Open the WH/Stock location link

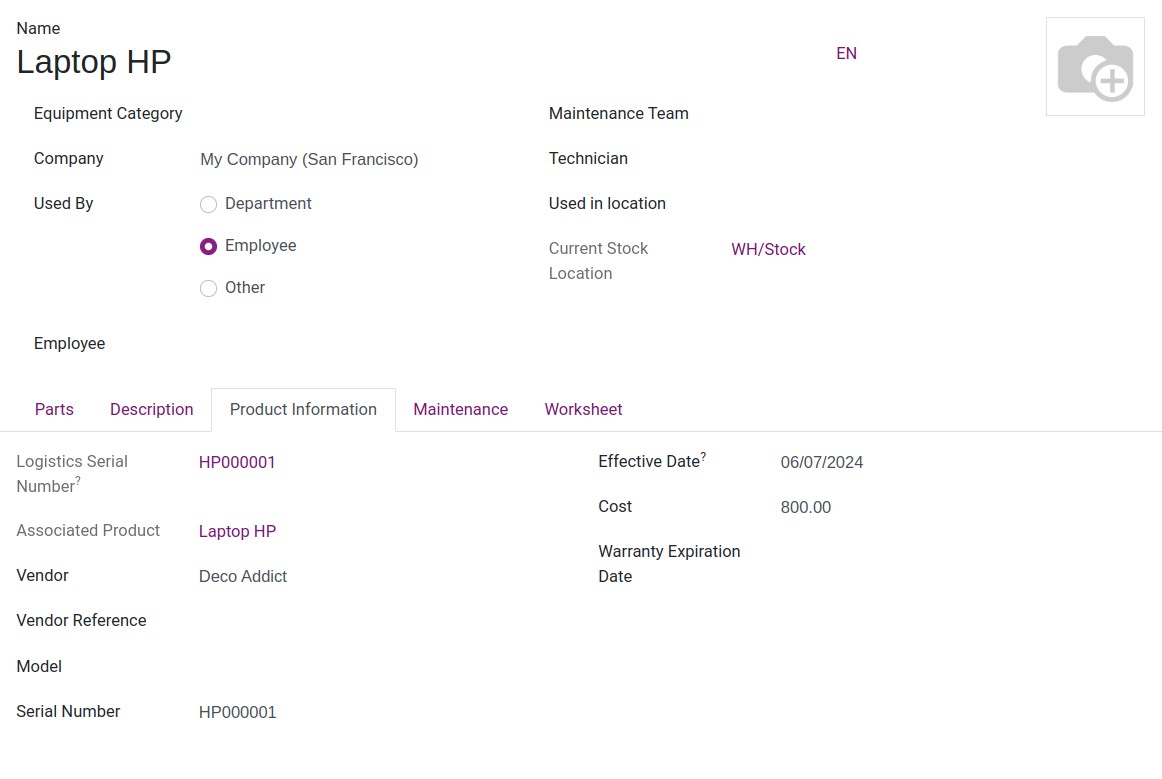pos(768,250)
